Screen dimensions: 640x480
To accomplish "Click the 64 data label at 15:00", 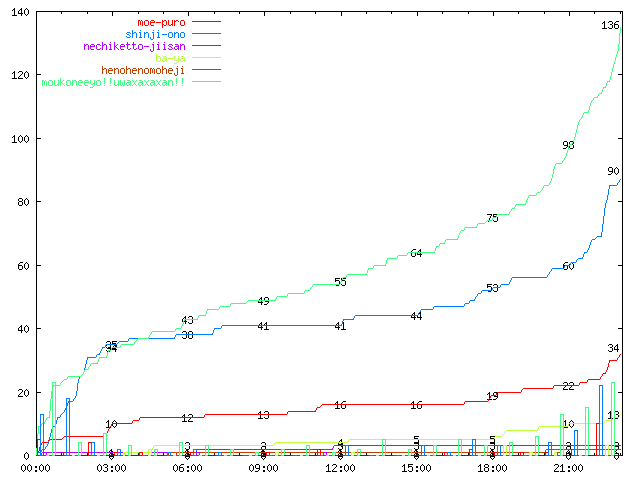I will (416, 253).
